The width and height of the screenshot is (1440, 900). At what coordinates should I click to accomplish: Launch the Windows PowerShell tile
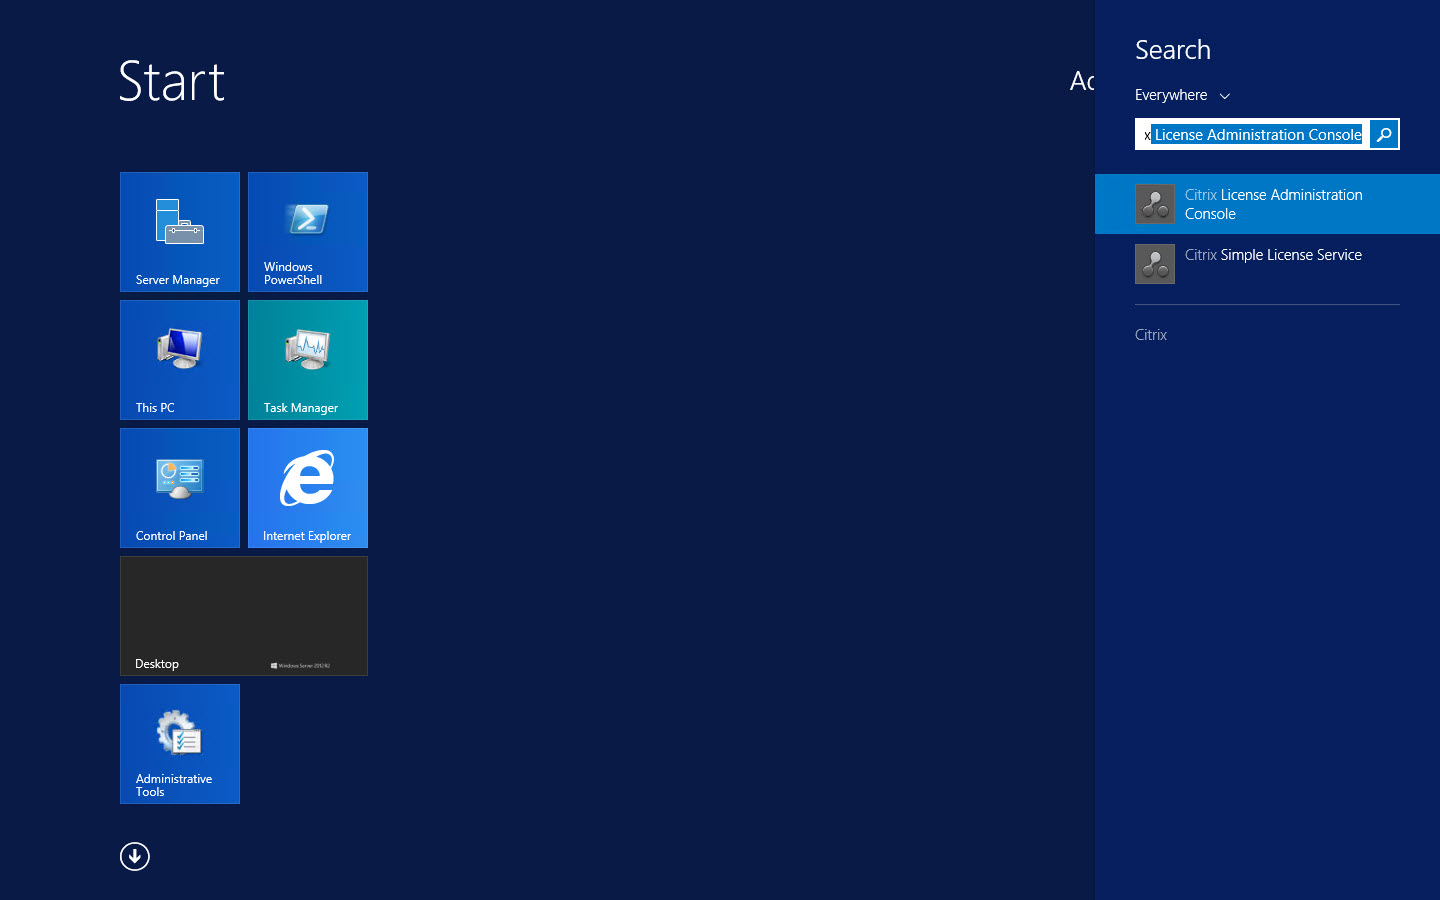click(308, 232)
